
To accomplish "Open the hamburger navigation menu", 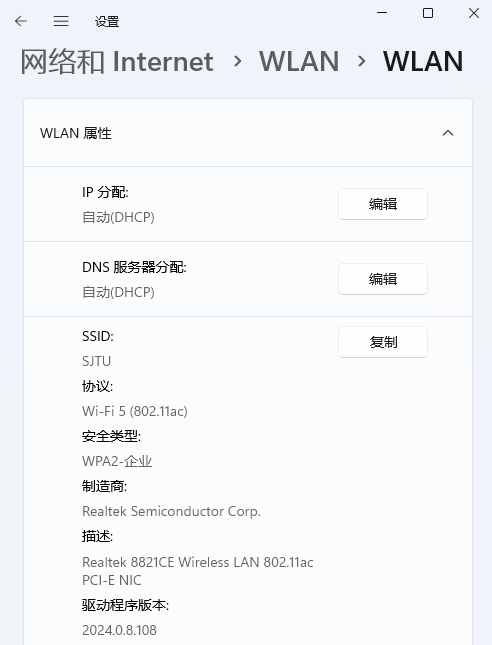I will pos(61,21).
